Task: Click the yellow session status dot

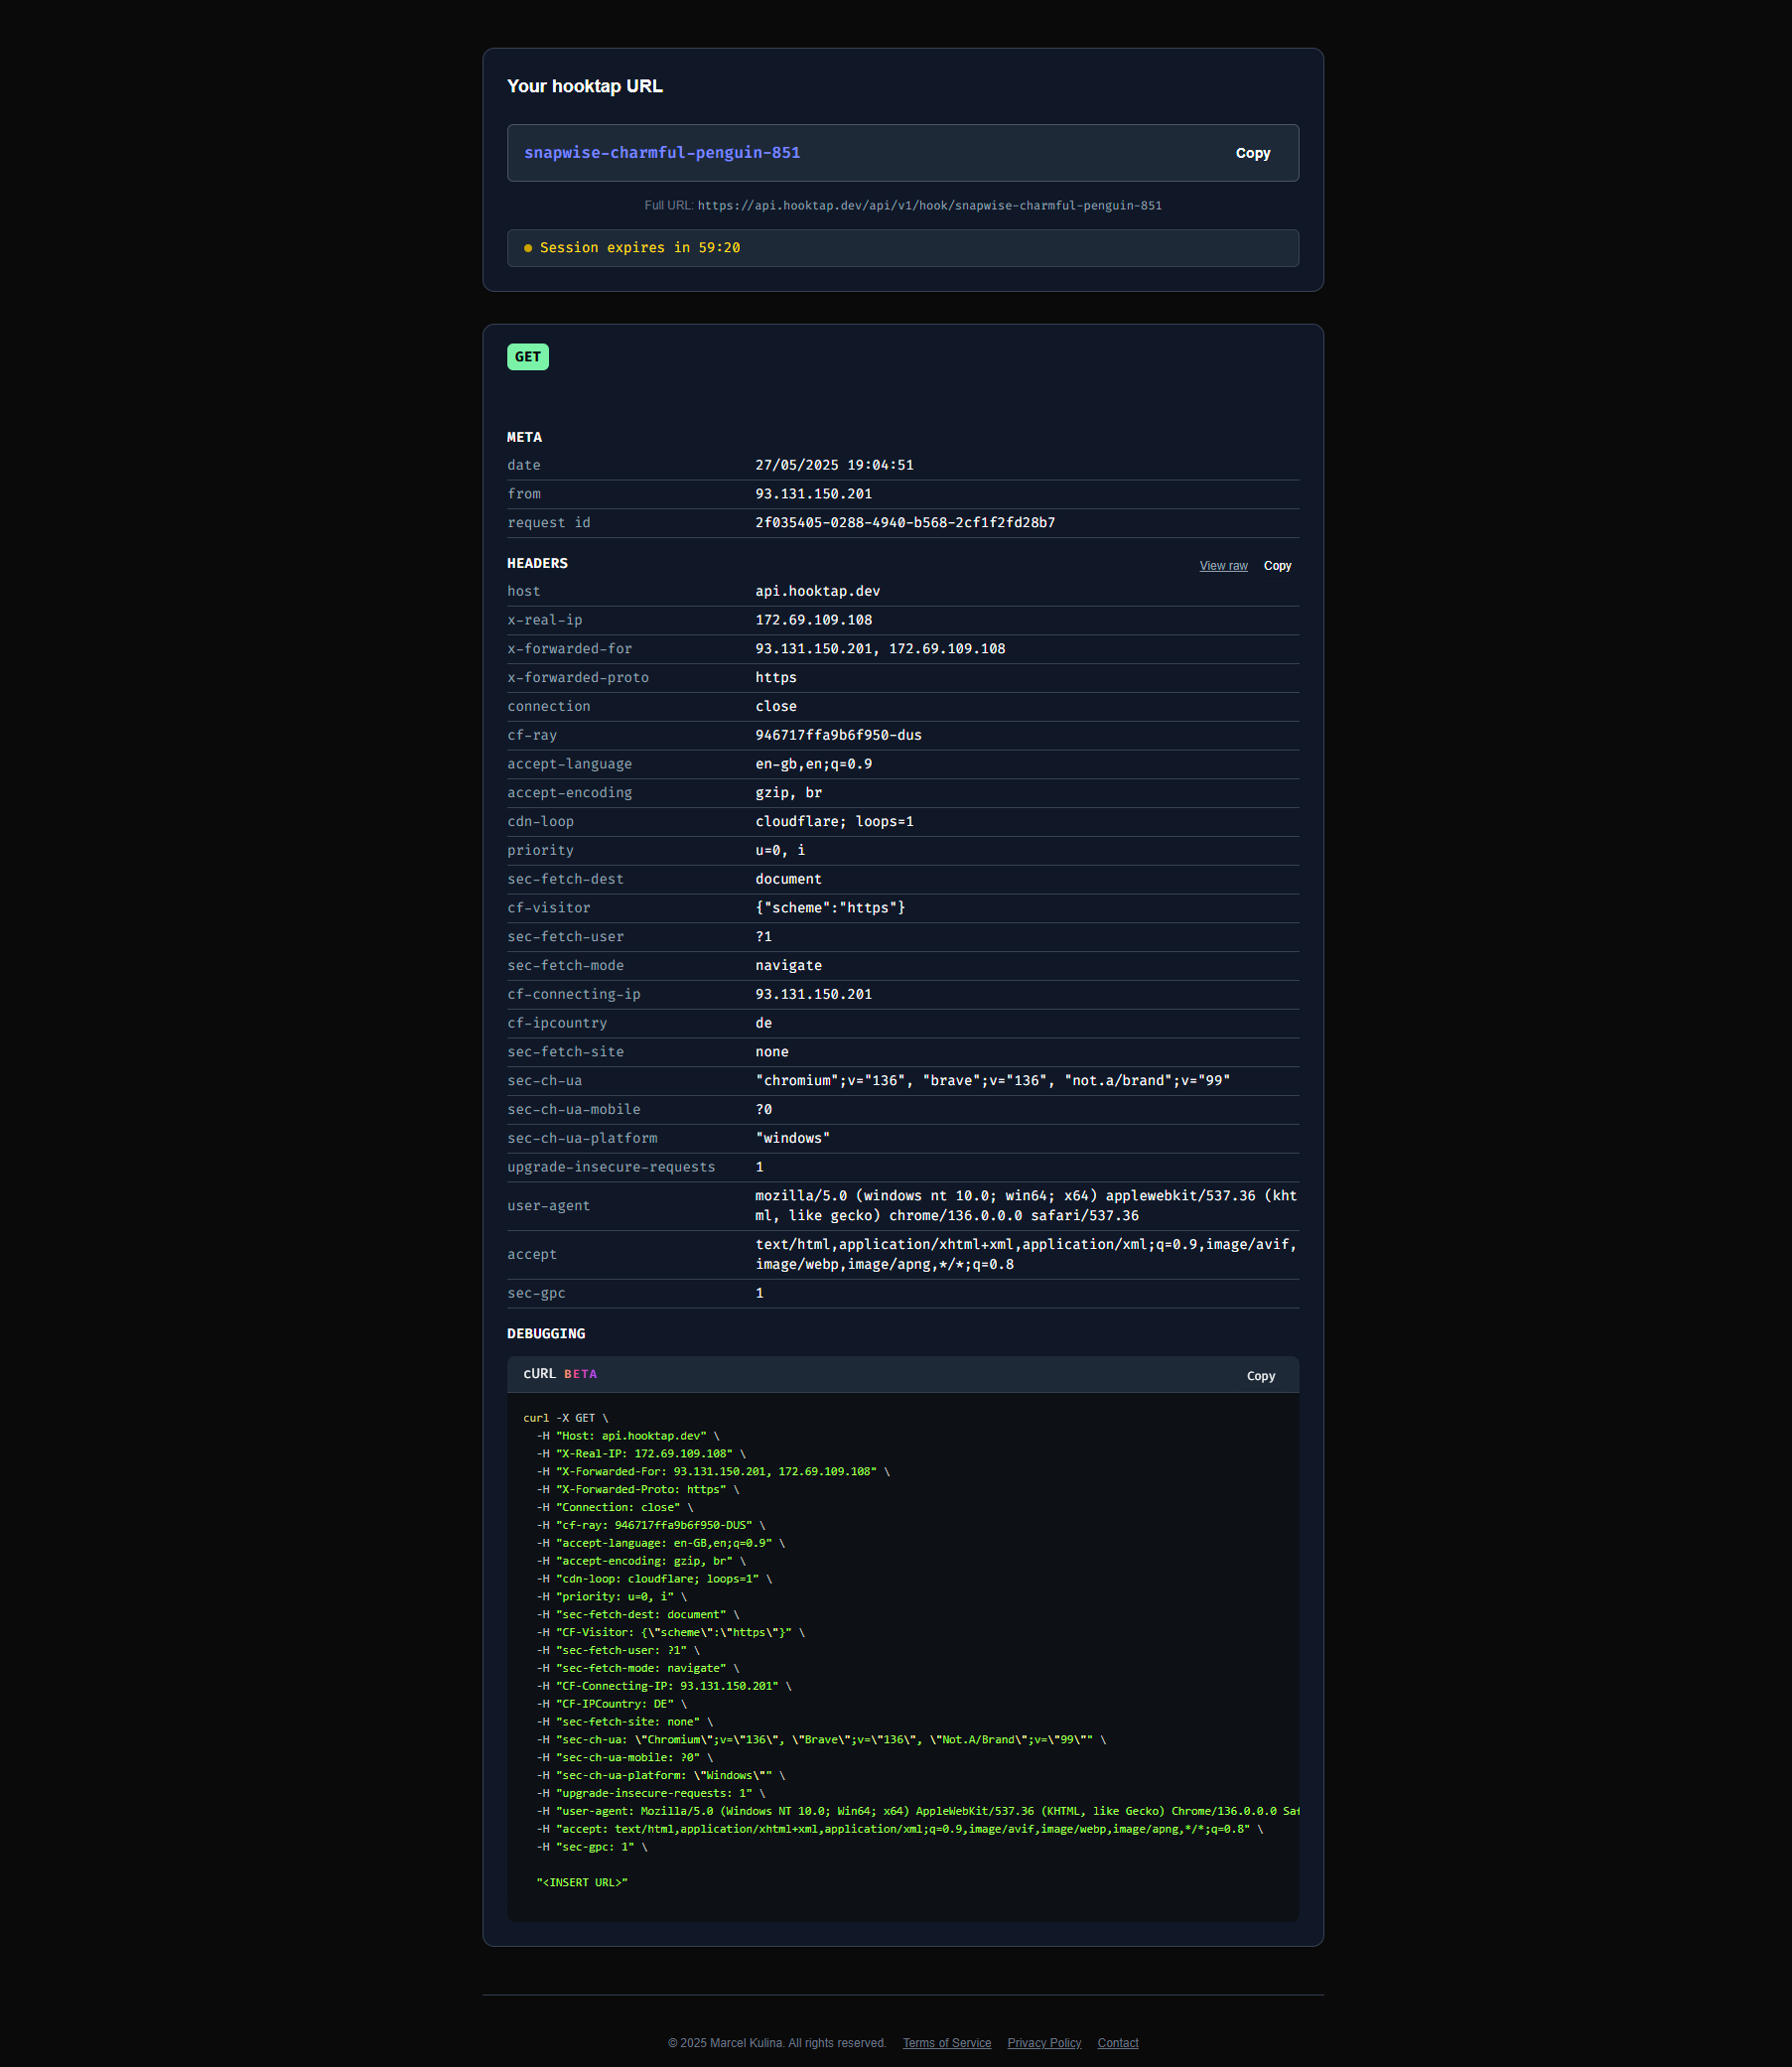Action: click(x=528, y=248)
